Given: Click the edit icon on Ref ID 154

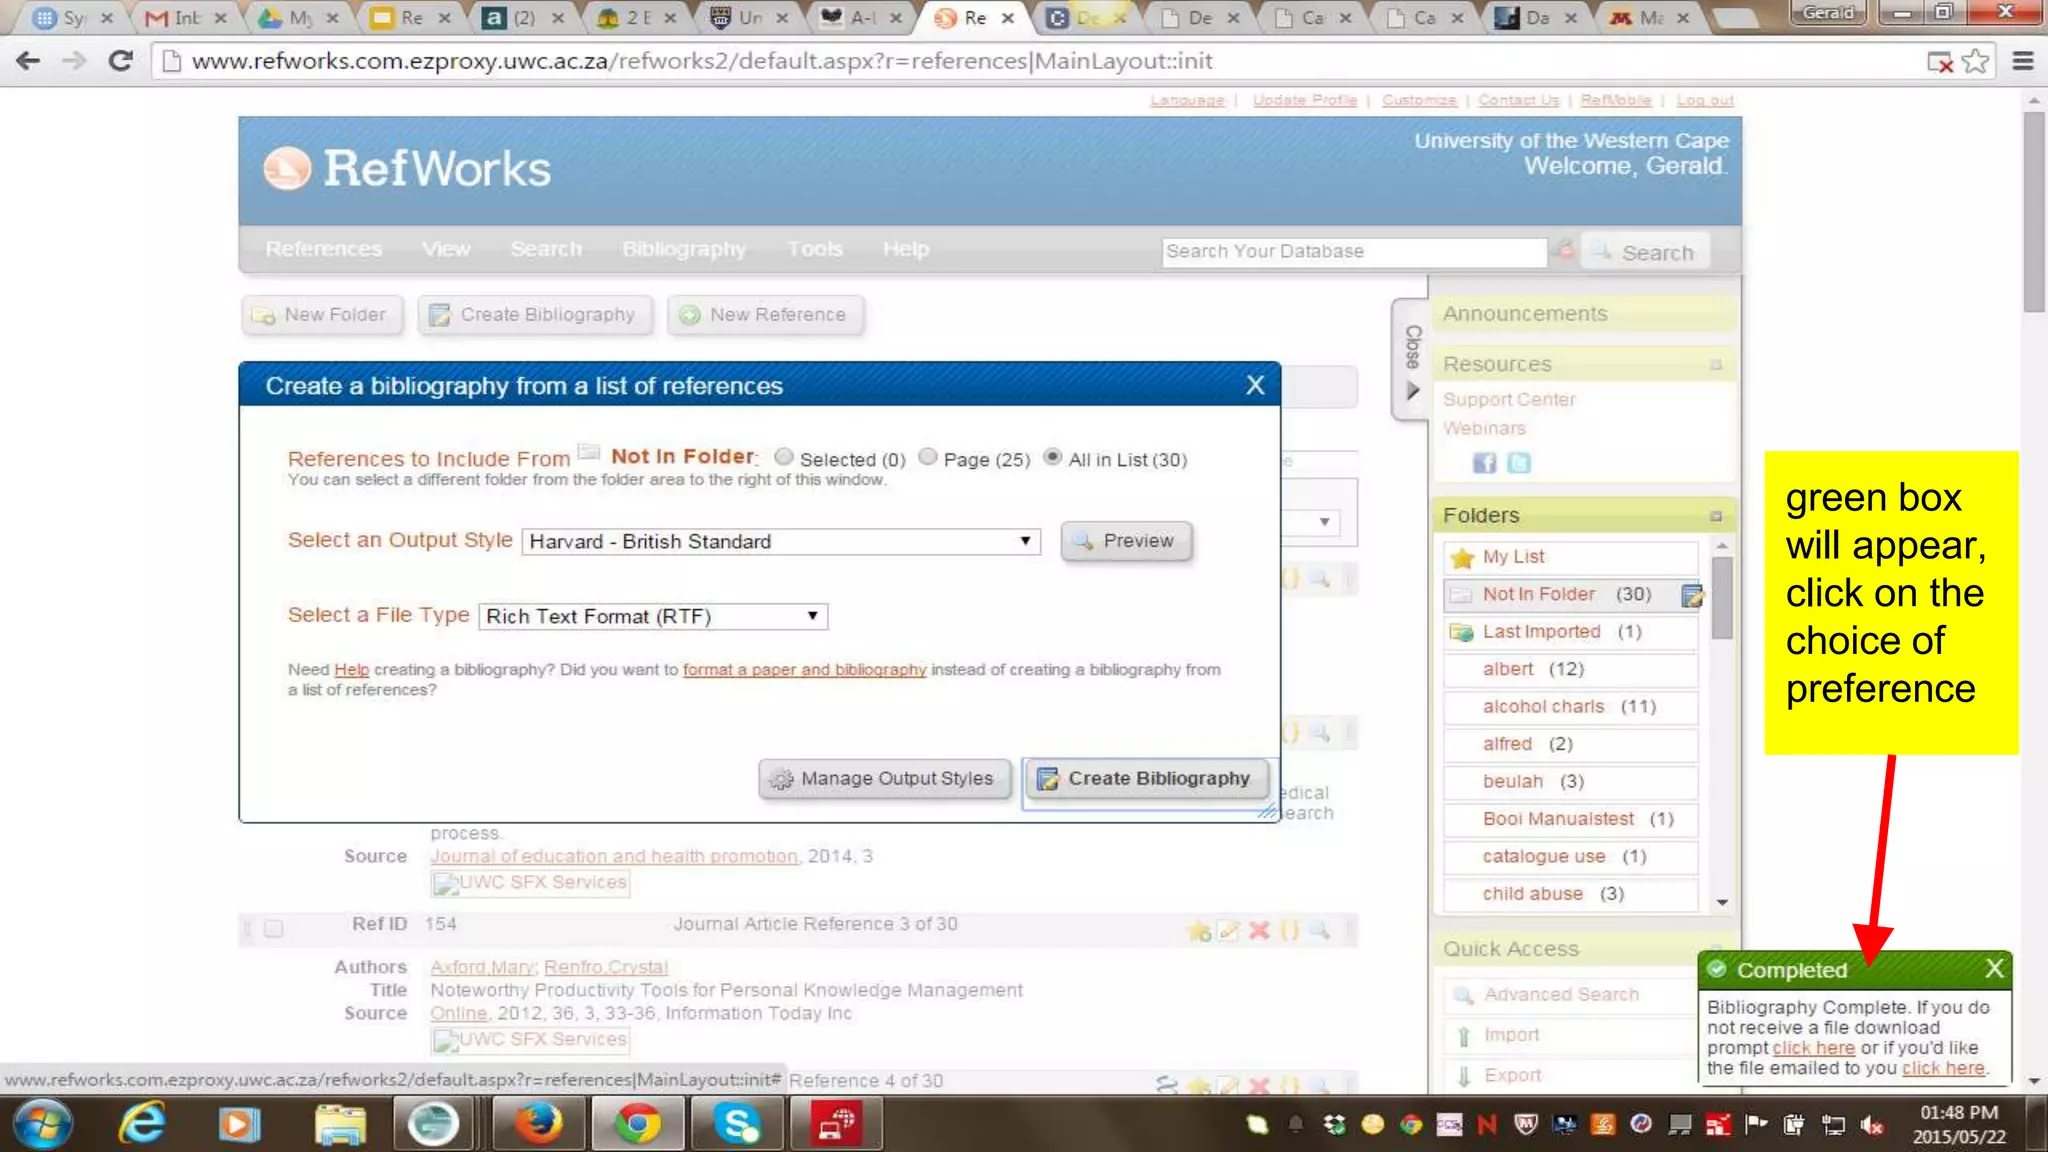Looking at the screenshot, I should pyautogui.click(x=1229, y=930).
